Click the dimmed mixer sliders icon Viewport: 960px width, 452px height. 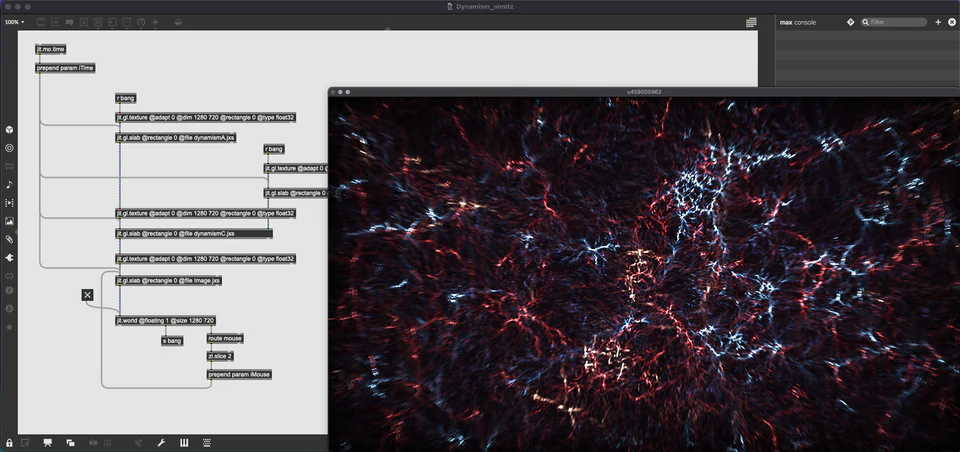click(x=108, y=443)
